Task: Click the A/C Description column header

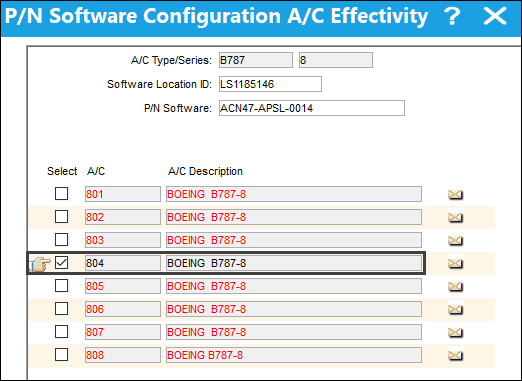Action: tap(205, 171)
